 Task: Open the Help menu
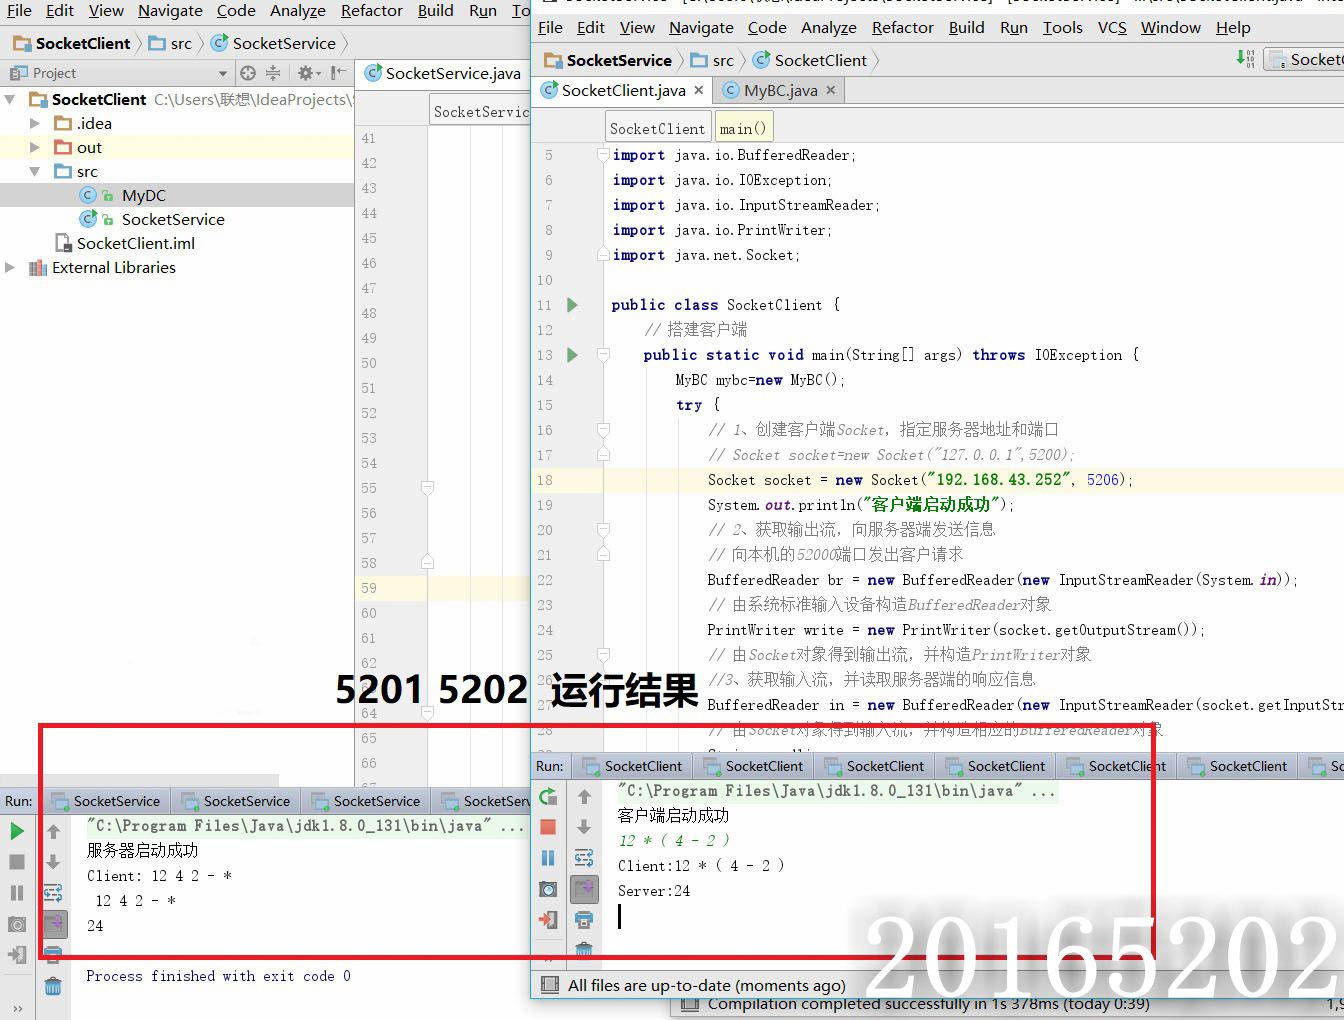[x=1233, y=27]
